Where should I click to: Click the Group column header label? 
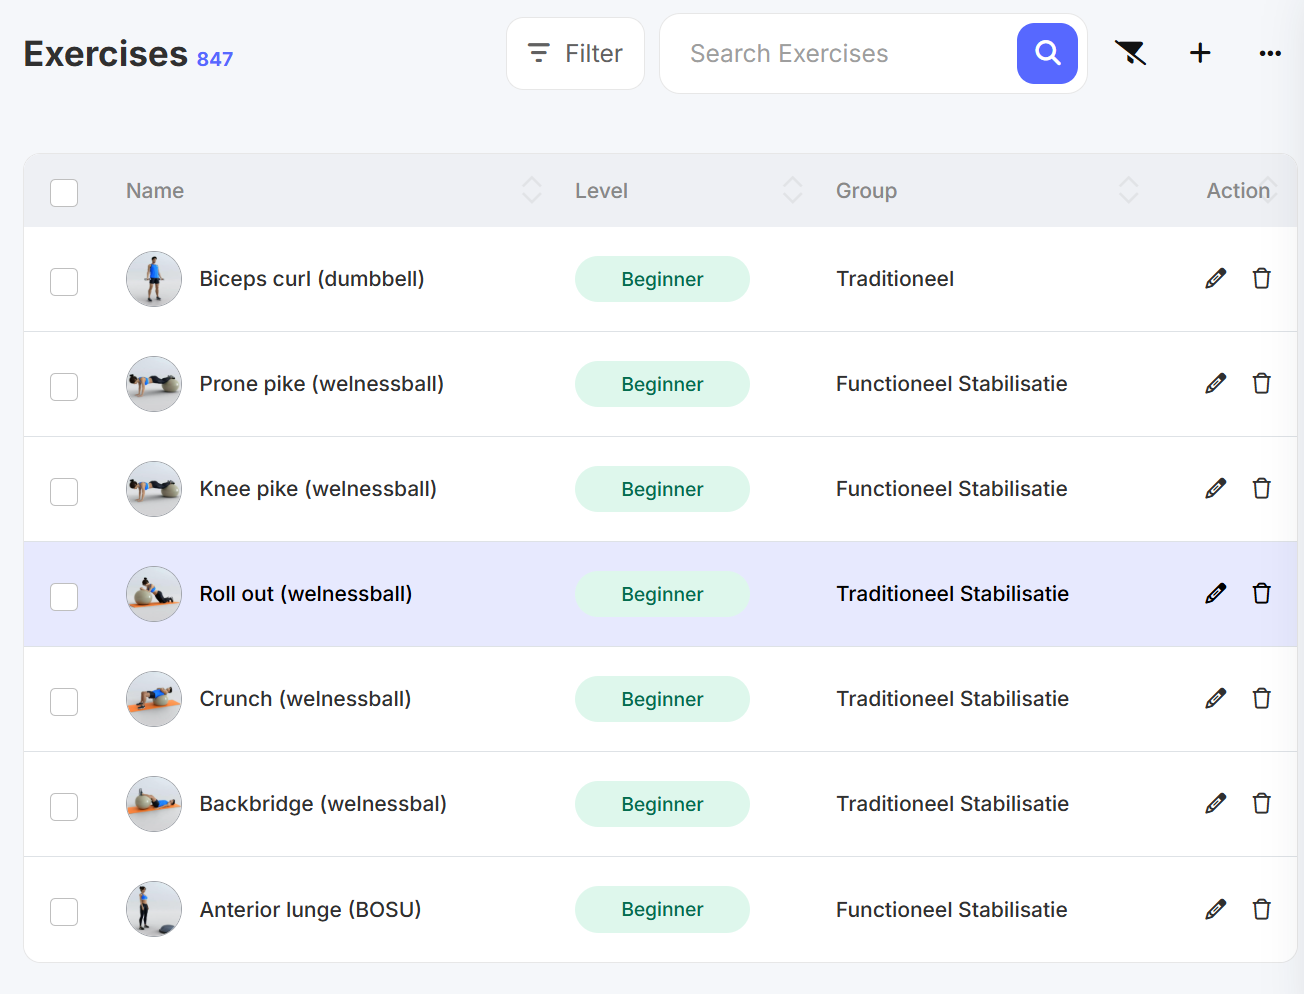[866, 191]
